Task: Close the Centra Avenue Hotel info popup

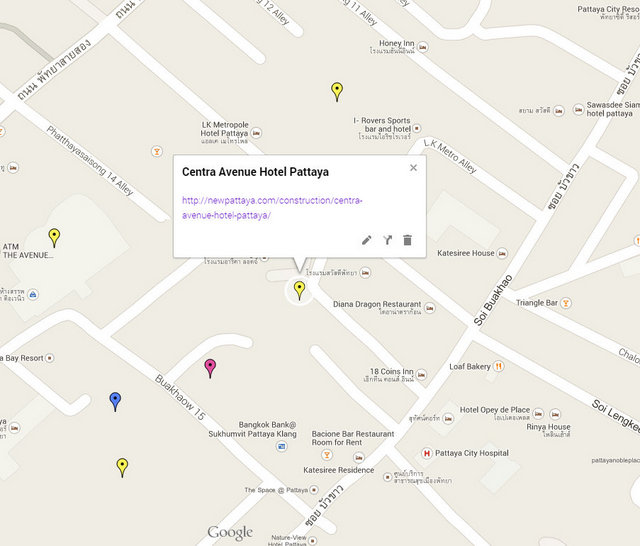Action: pyautogui.click(x=413, y=168)
